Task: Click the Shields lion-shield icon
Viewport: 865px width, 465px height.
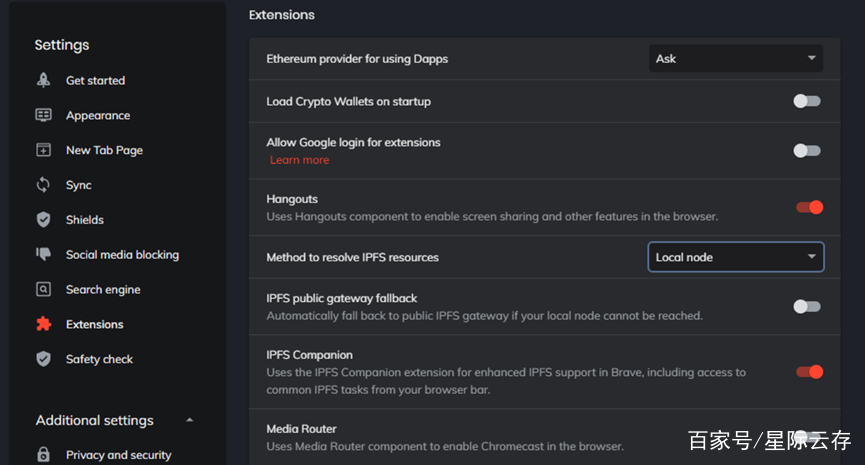Action: click(x=43, y=220)
